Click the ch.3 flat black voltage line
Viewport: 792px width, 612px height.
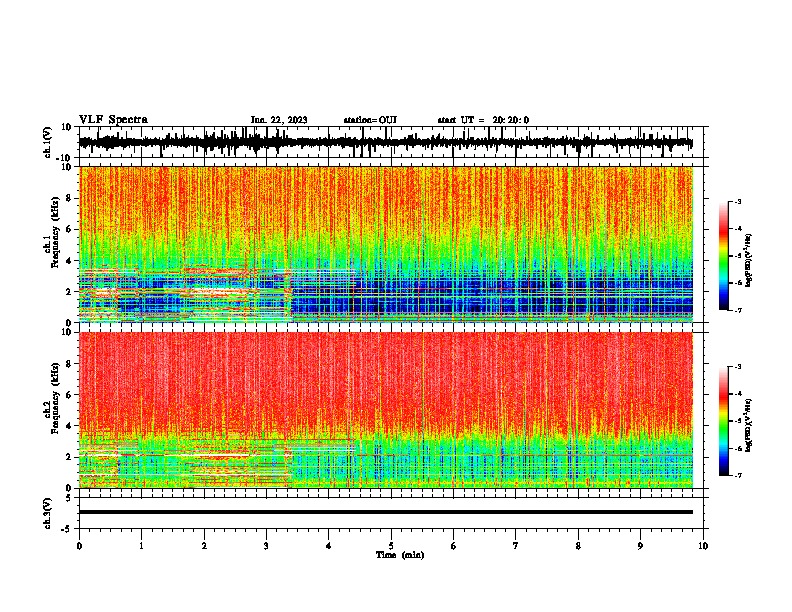click(x=386, y=512)
